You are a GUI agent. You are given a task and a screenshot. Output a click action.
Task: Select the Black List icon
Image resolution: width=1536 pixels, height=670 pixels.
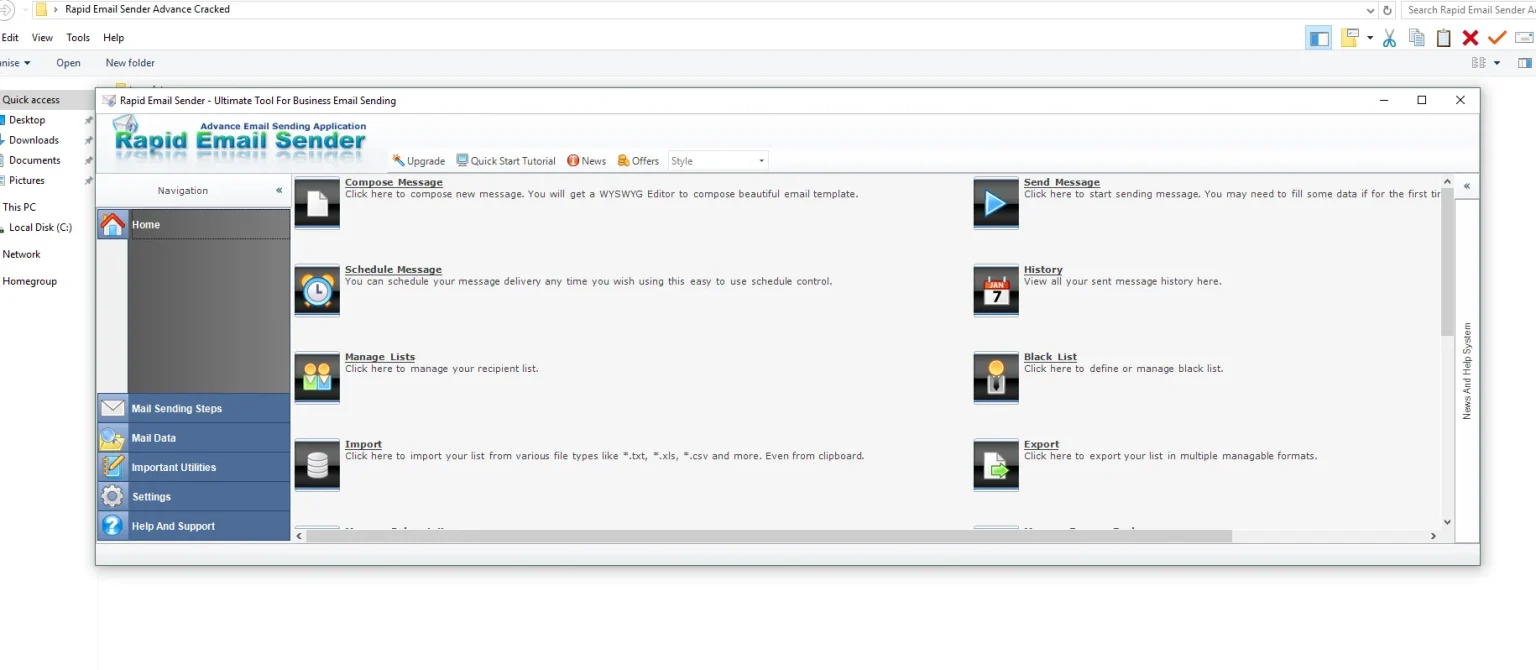(995, 377)
